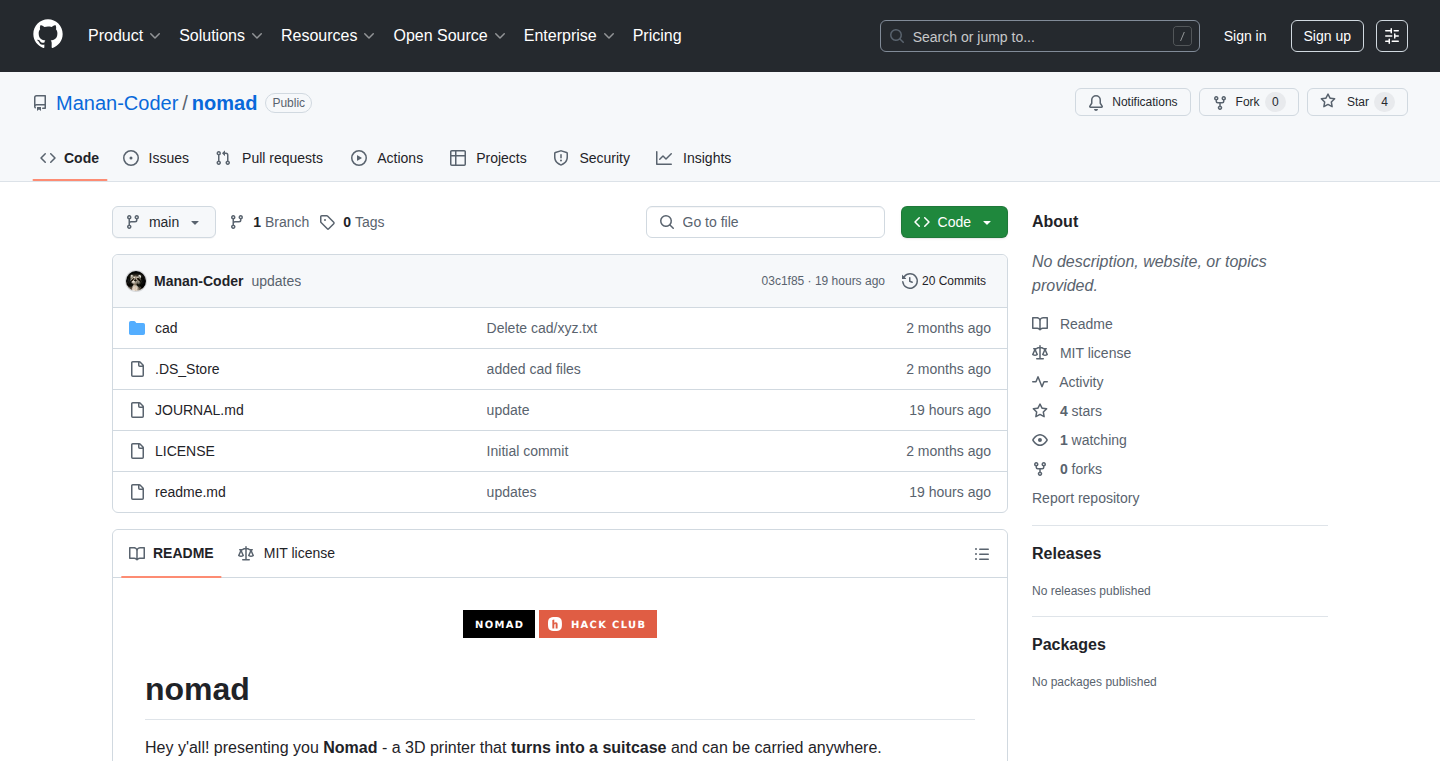This screenshot has height=761, width=1440.
Task: Open the green Code dropdown button
Action: pos(954,222)
